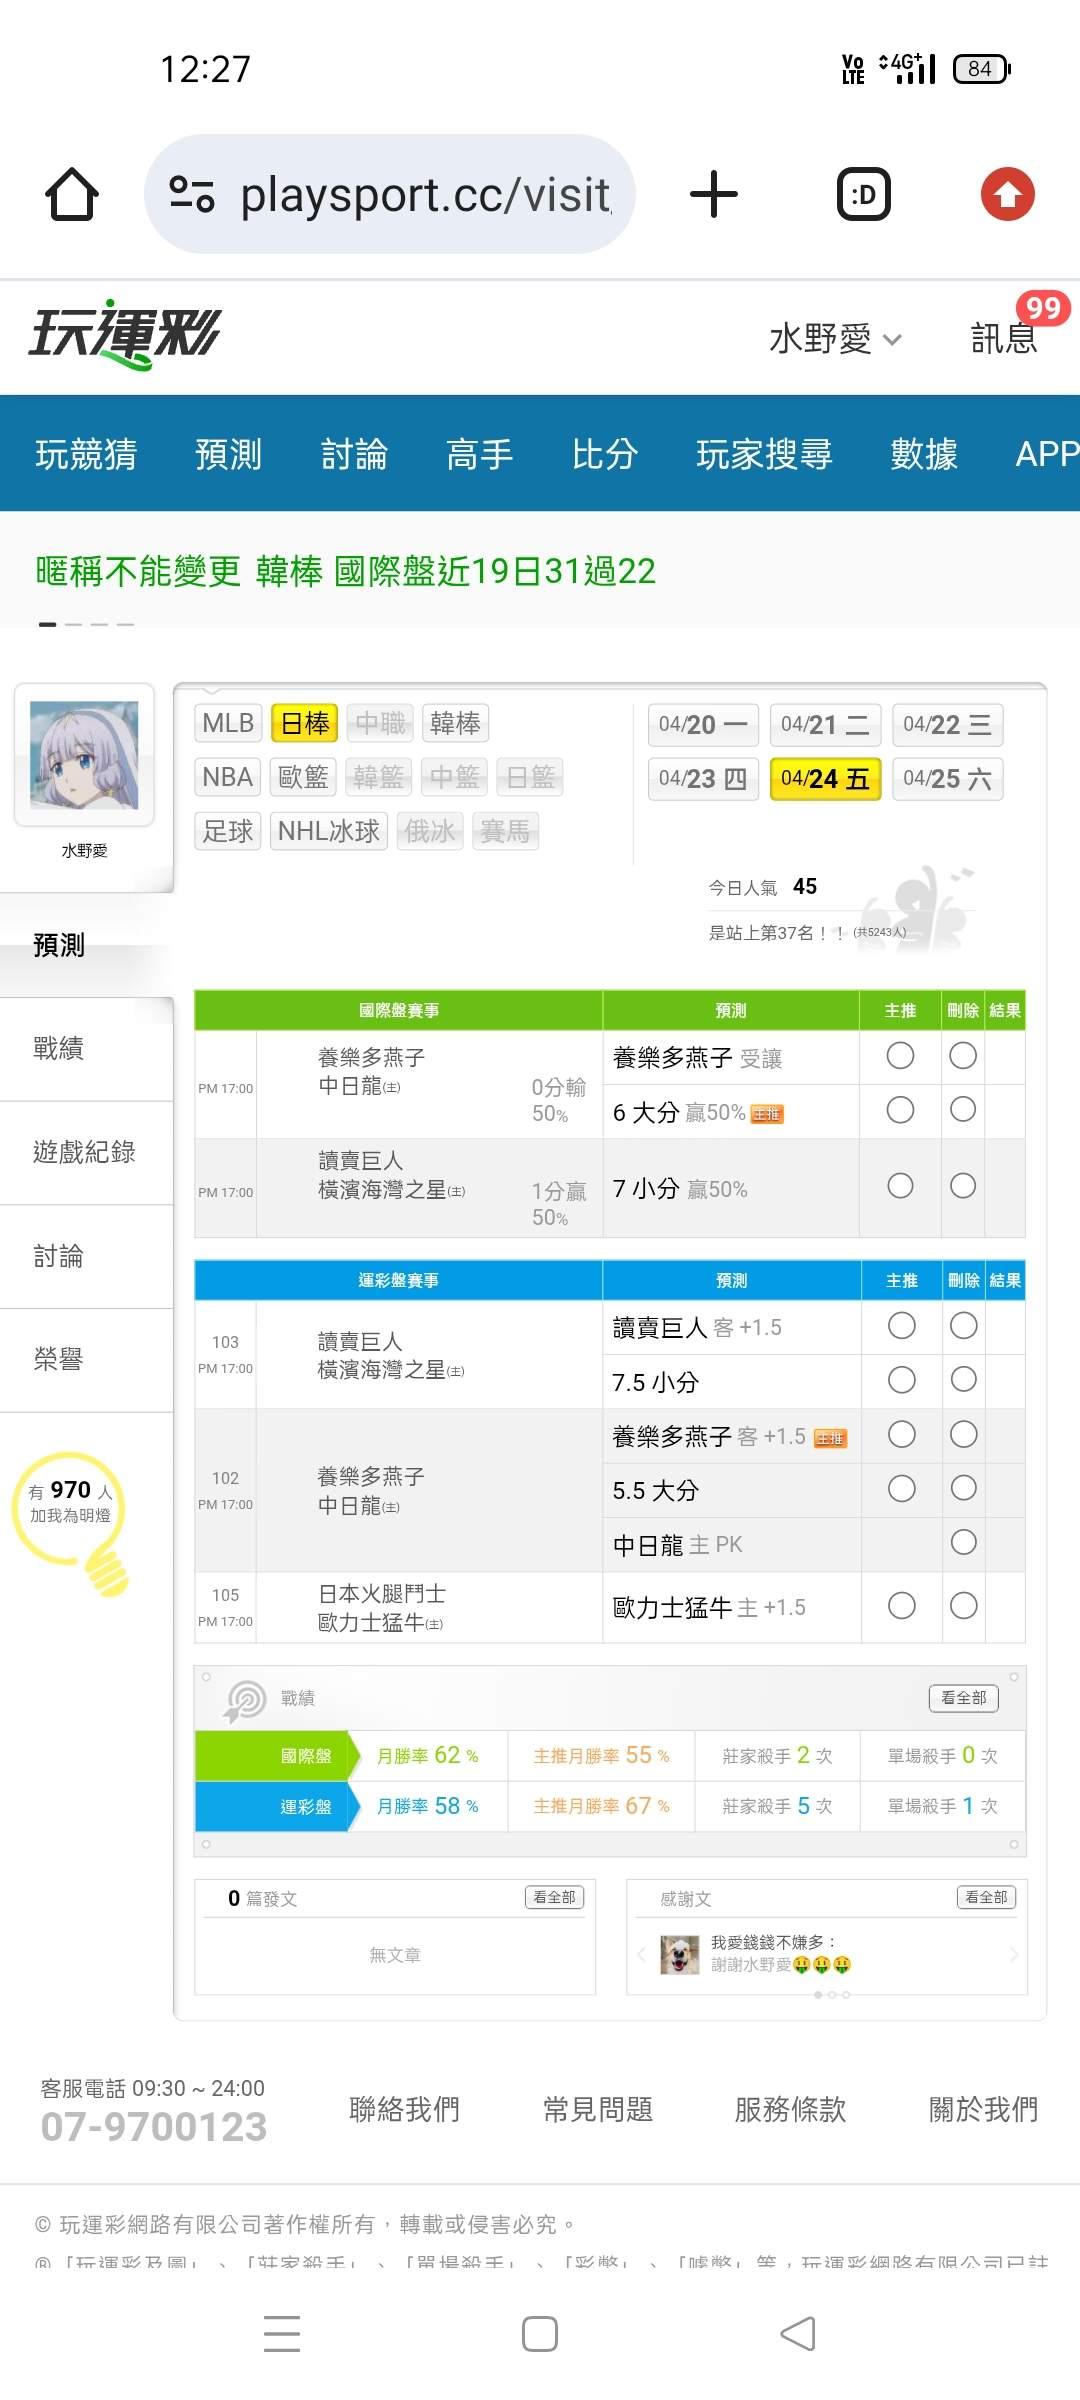Tap the Android back triangle button

click(x=798, y=2333)
